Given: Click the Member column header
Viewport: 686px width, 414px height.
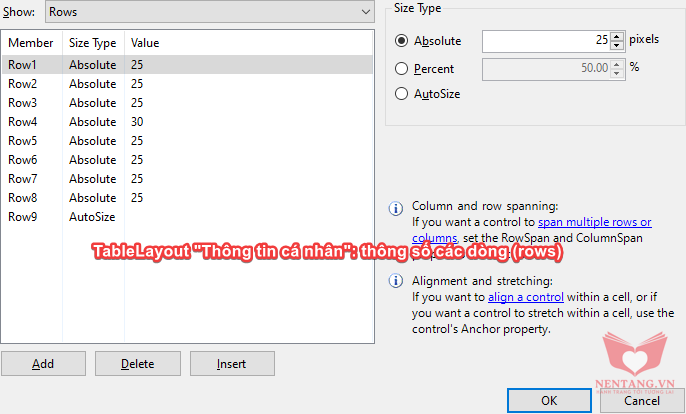Looking at the screenshot, I should [31, 43].
